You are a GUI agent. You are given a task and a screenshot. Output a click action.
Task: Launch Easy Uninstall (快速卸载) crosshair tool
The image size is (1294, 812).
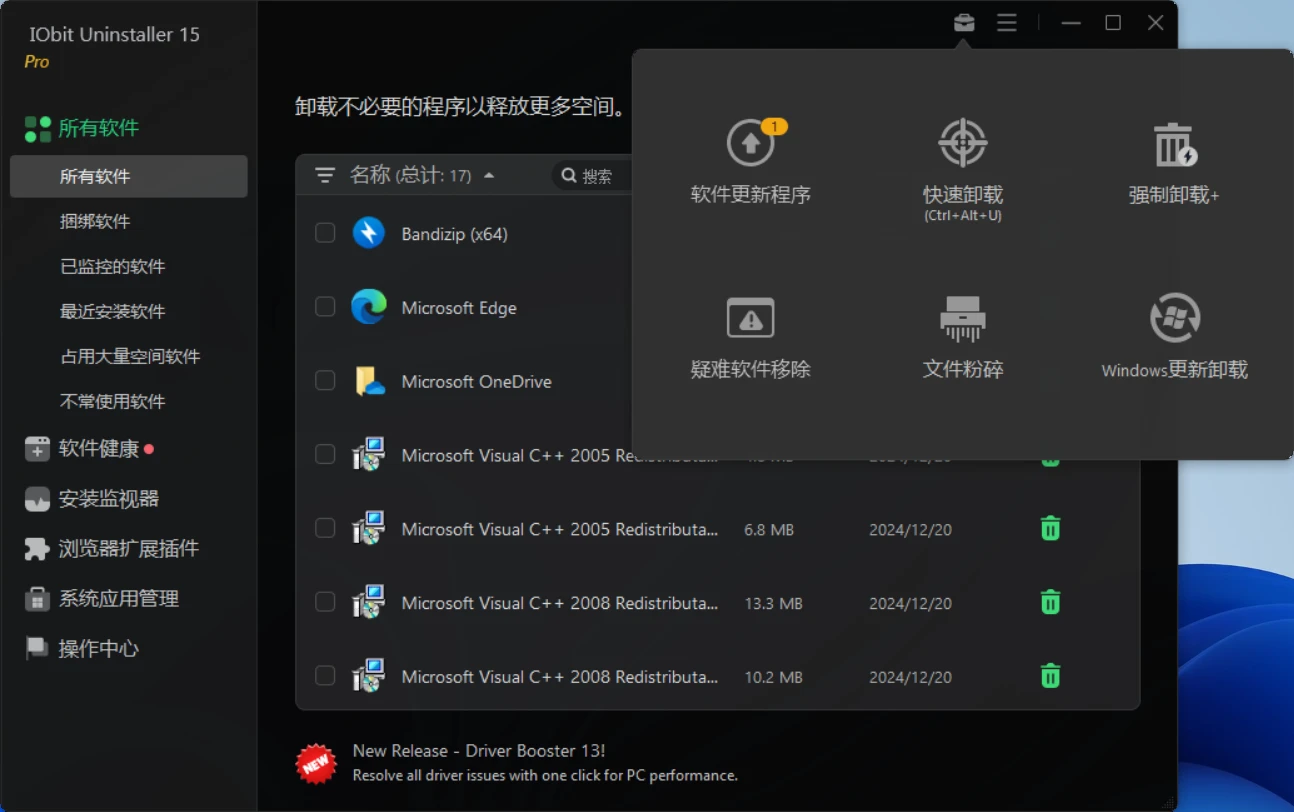[963, 168]
